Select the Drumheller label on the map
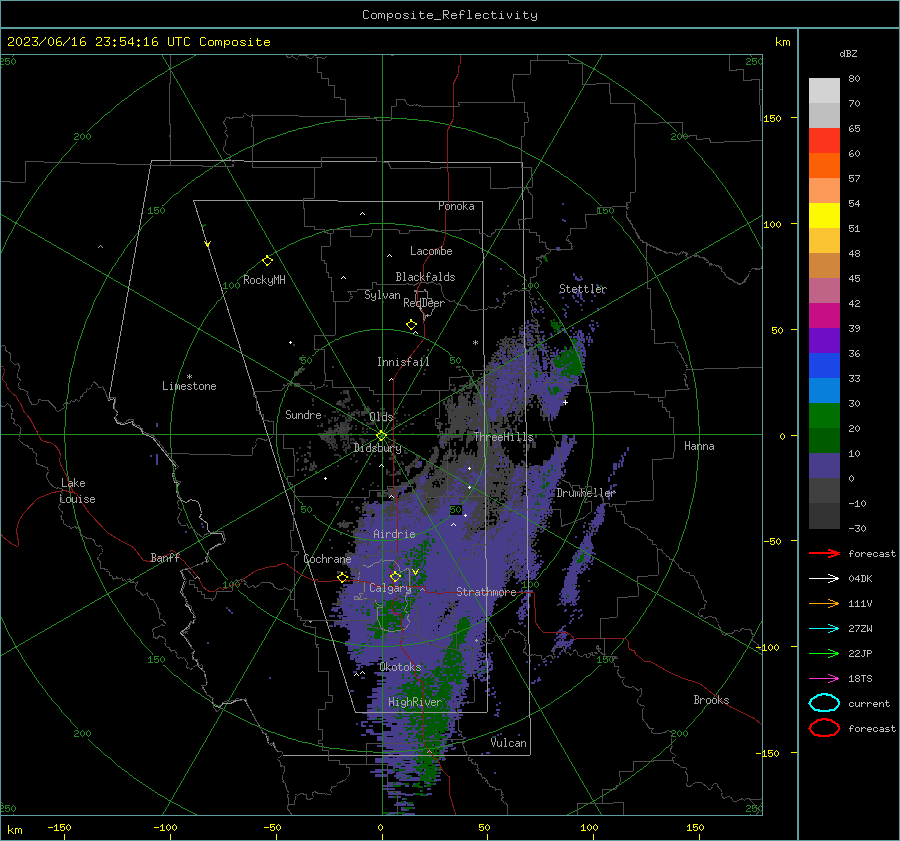This screenshot has height=841, width=900. click(x=585, y=493)
